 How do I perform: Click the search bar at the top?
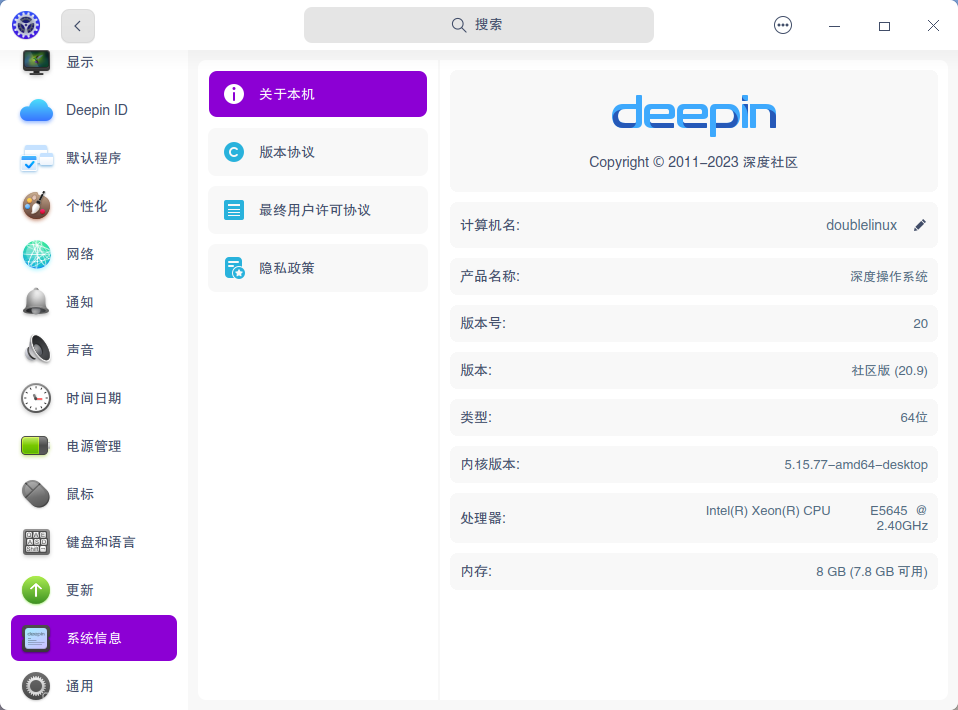tap(478, 25)
